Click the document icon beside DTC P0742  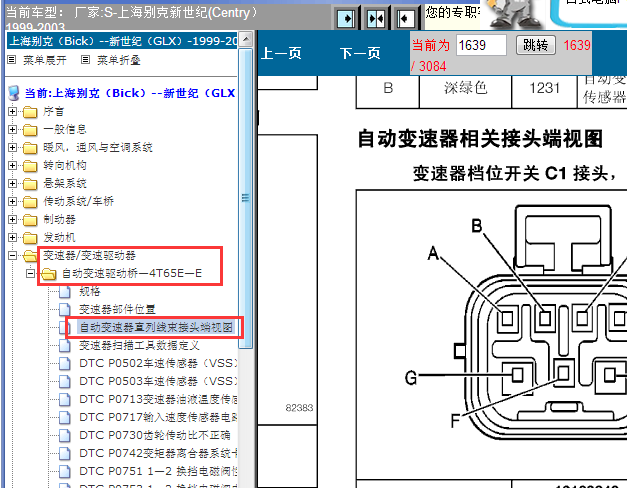point(65,453)
